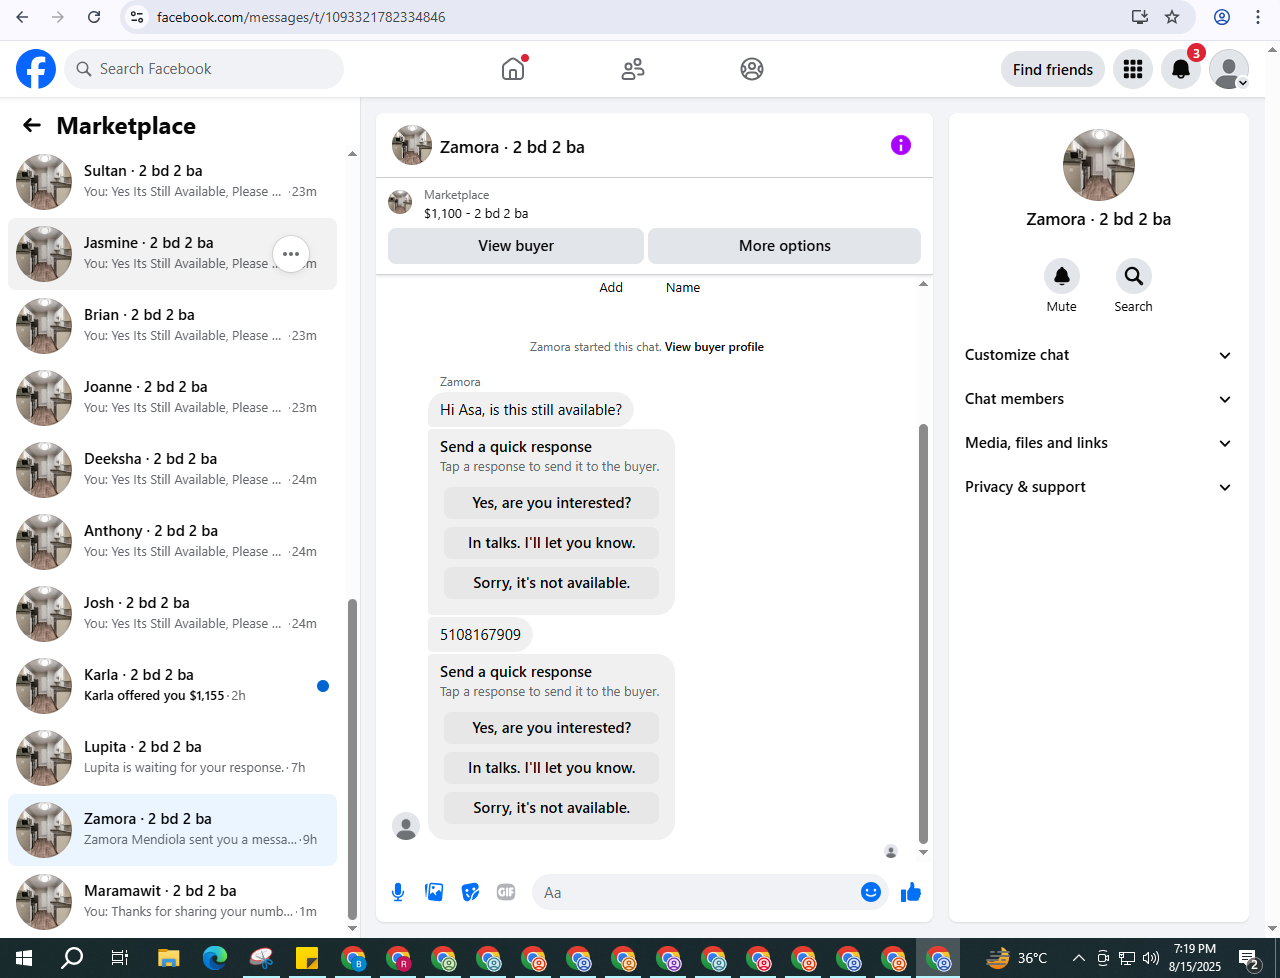Open Windows taskbar search
Image resolution: width=1280 pixels, height=978 pixels.
72,958
